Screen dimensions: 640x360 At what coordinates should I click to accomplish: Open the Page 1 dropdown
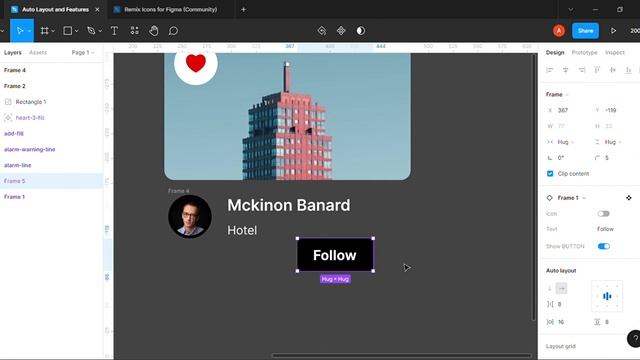coord(83,53)
